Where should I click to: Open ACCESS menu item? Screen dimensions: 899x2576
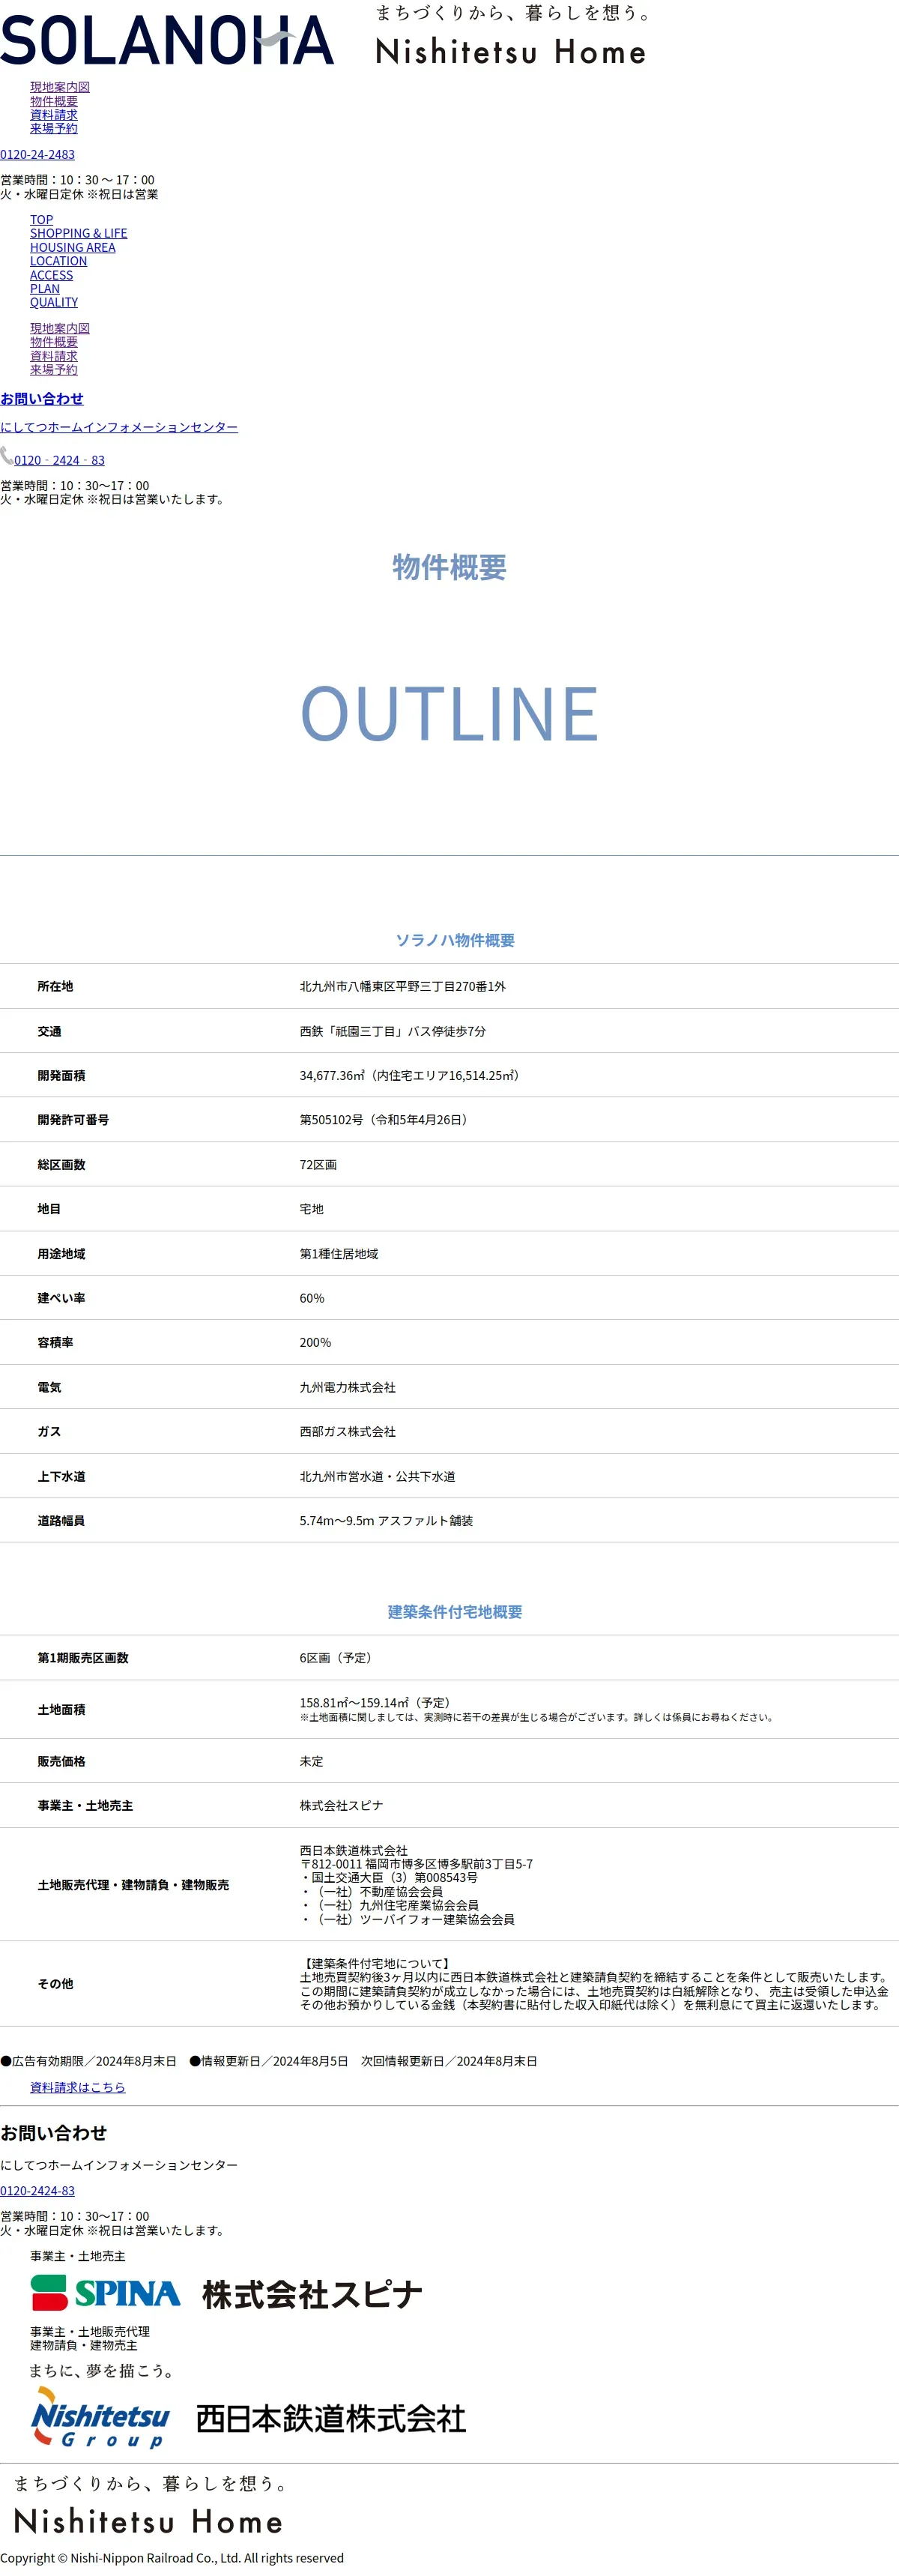click(52, 275)
